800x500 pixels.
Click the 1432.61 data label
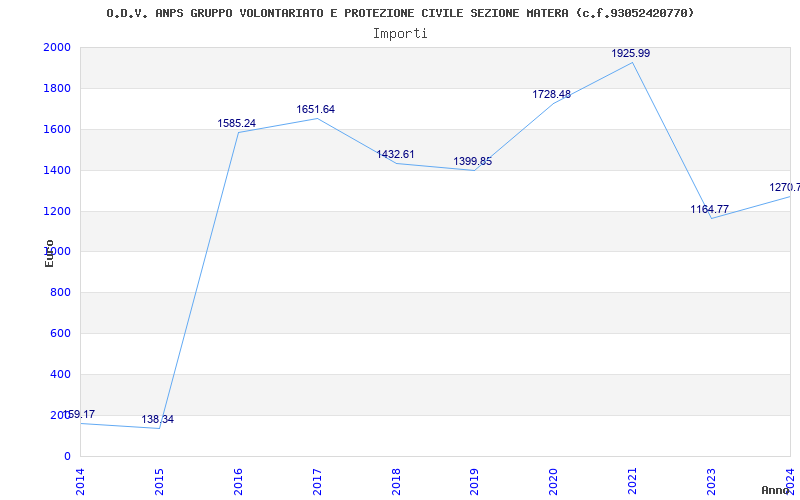tap(395, 155)
